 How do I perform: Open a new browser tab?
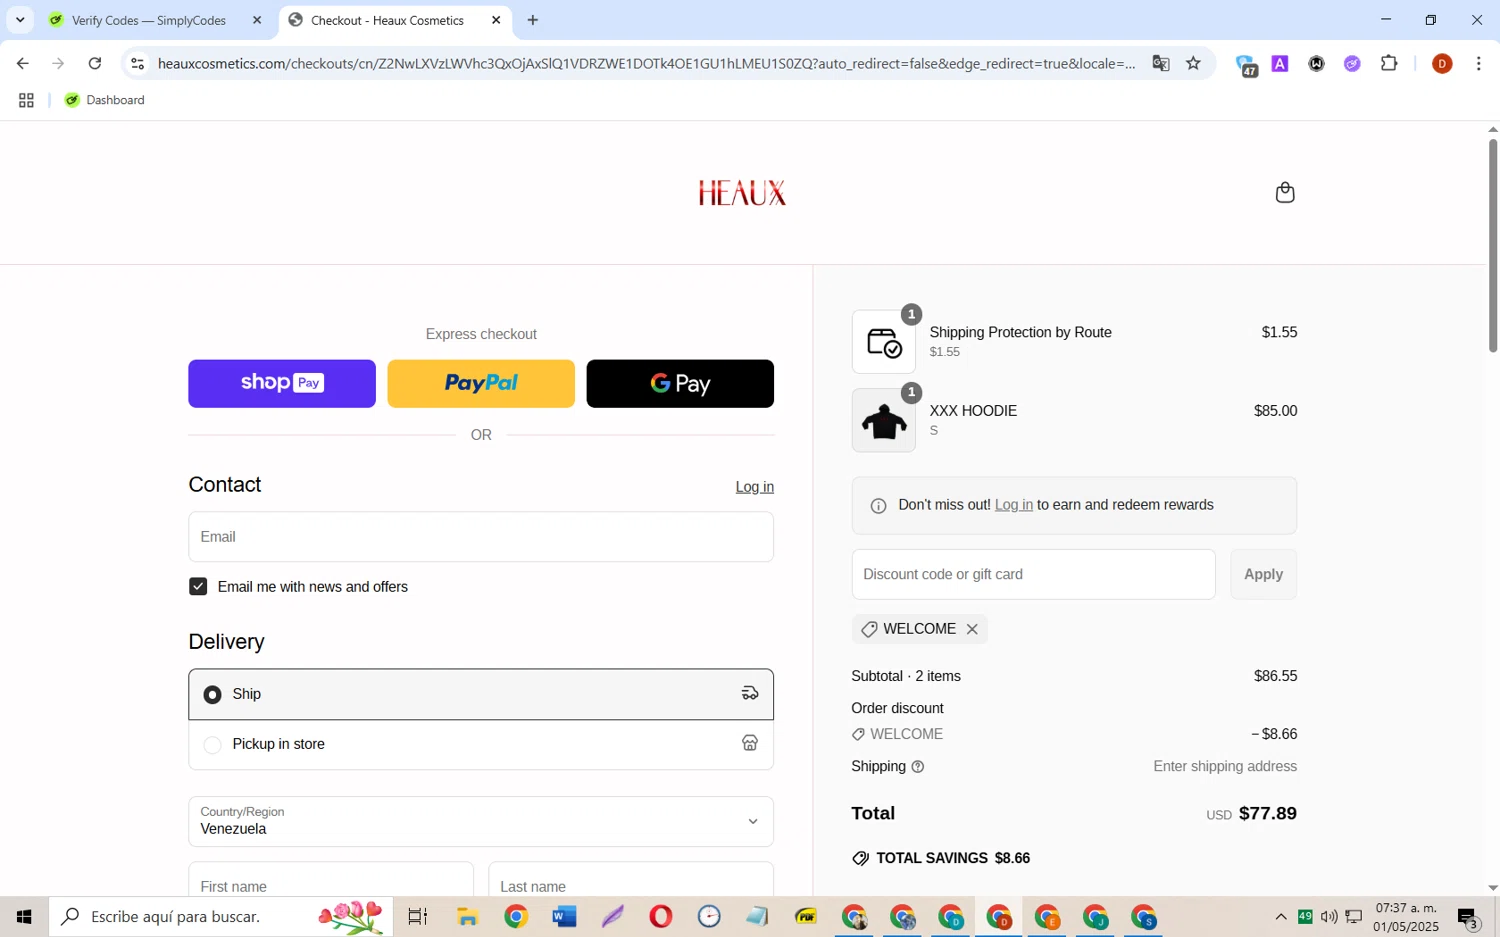pos(533,20)
